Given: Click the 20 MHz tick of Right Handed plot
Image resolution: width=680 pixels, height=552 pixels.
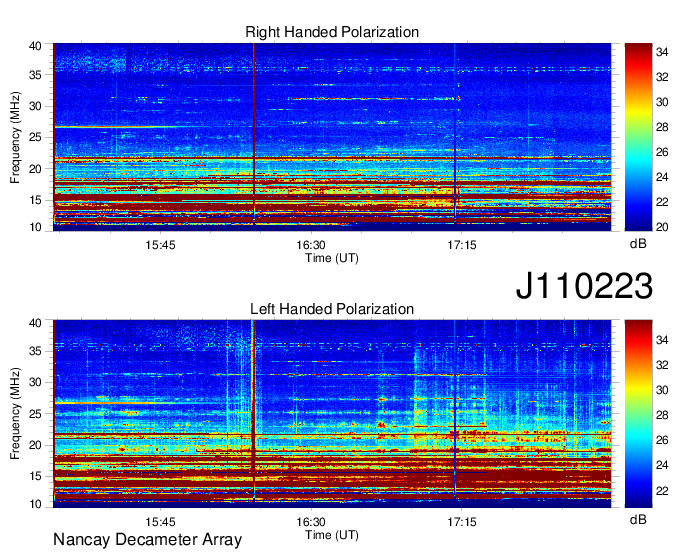Looking at the screenshot, I should (x=35, y=169).
